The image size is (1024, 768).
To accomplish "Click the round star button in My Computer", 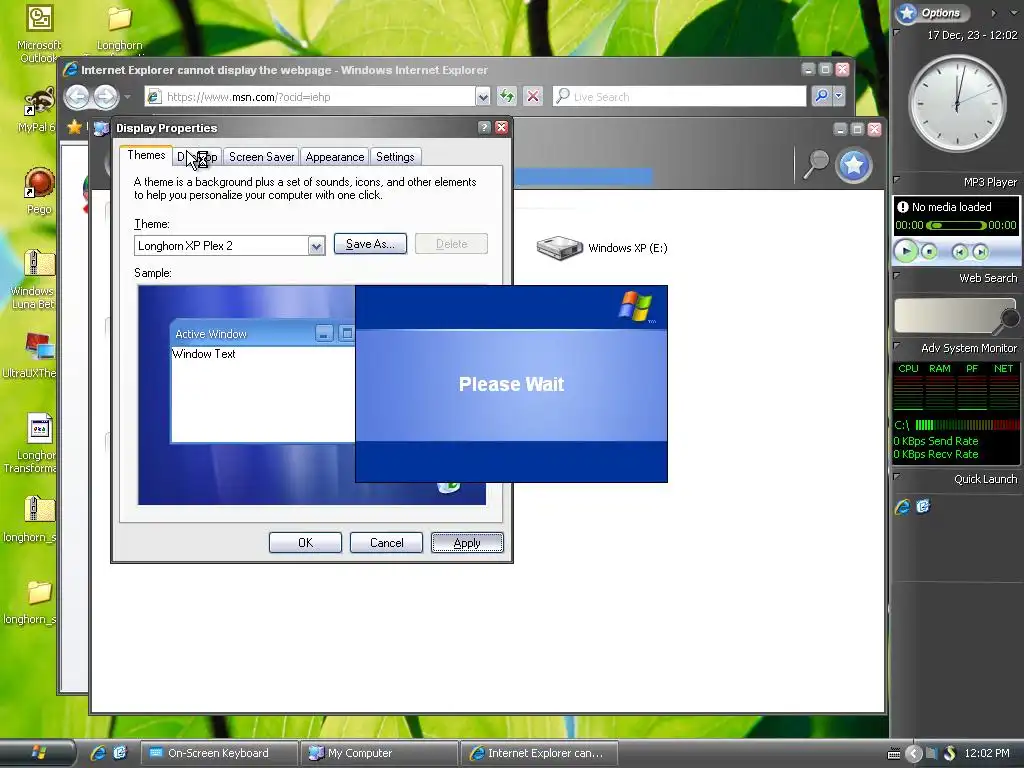I will click(x=854, y=165).
